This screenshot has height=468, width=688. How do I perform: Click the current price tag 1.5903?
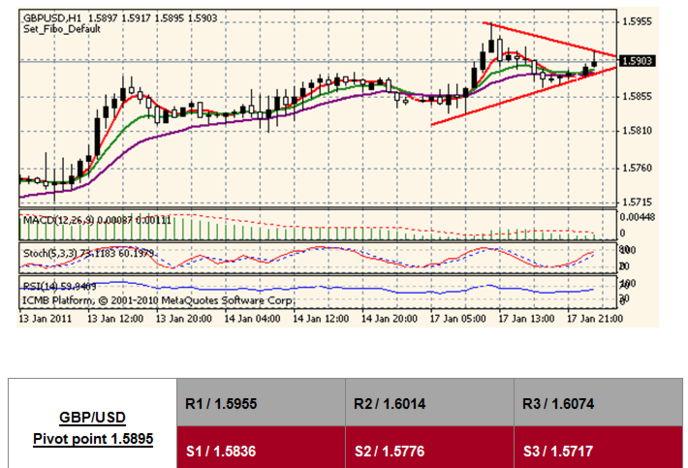636,61
